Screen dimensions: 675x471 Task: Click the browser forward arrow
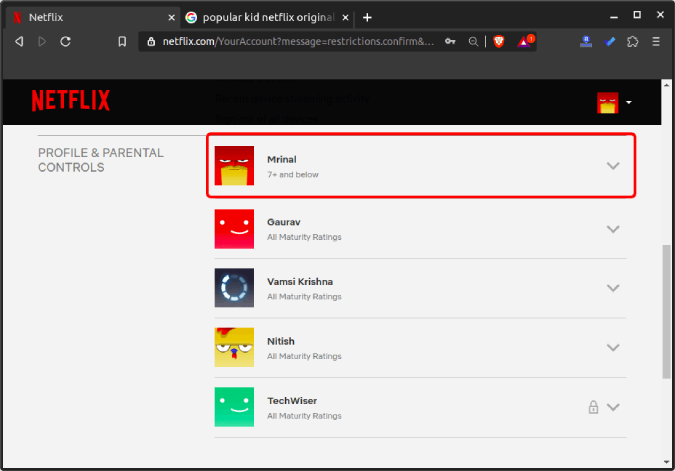tap(42, 42)
